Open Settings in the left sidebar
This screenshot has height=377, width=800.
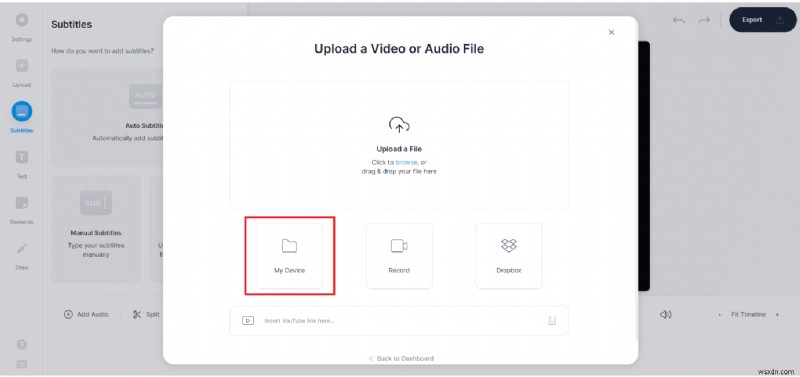click(x=21, y=27)
